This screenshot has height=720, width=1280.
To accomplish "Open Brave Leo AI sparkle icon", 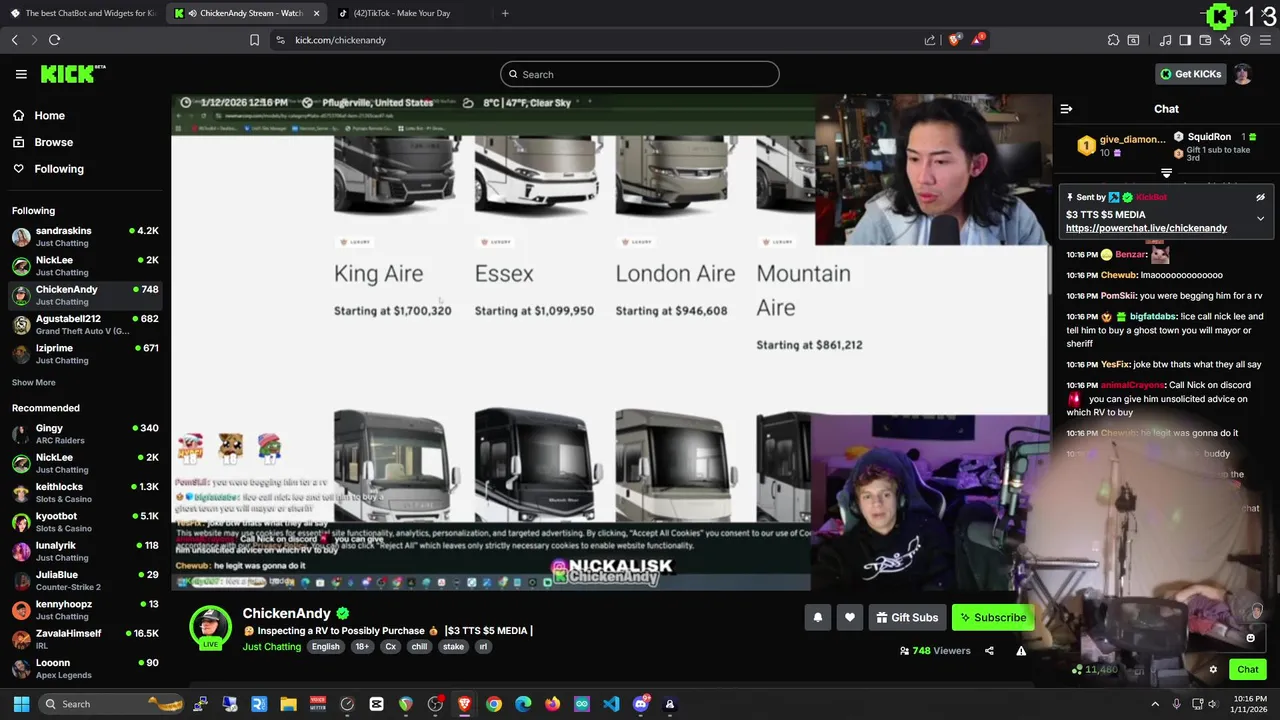I will [1225, 40].
